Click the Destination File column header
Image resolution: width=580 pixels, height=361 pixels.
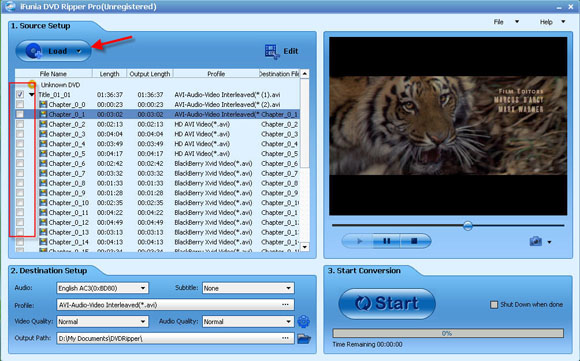coord(279,74)
